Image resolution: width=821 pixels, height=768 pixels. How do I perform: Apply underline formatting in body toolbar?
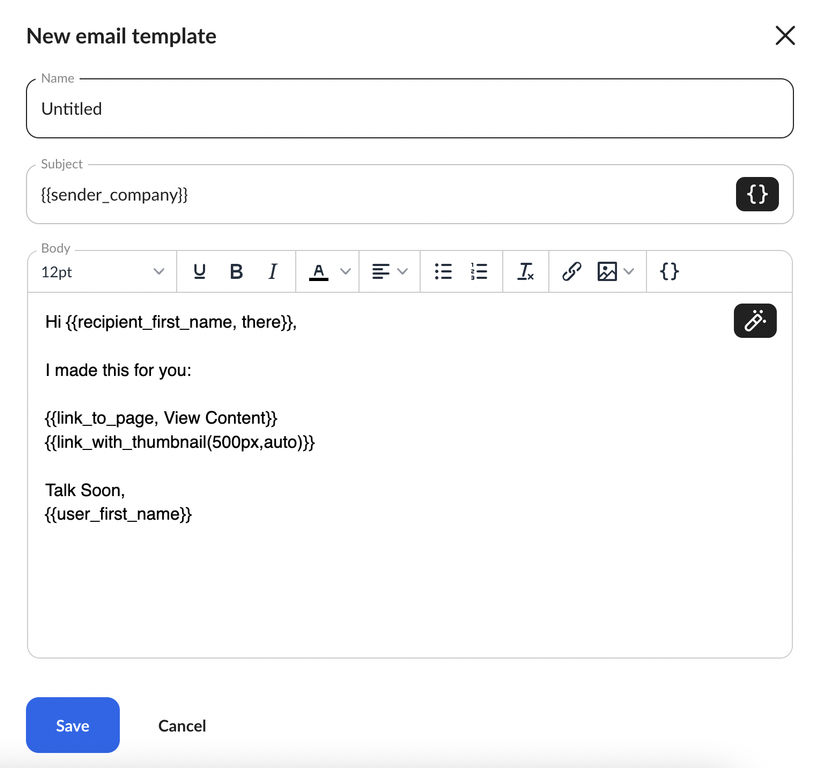[x=199, y=272]
